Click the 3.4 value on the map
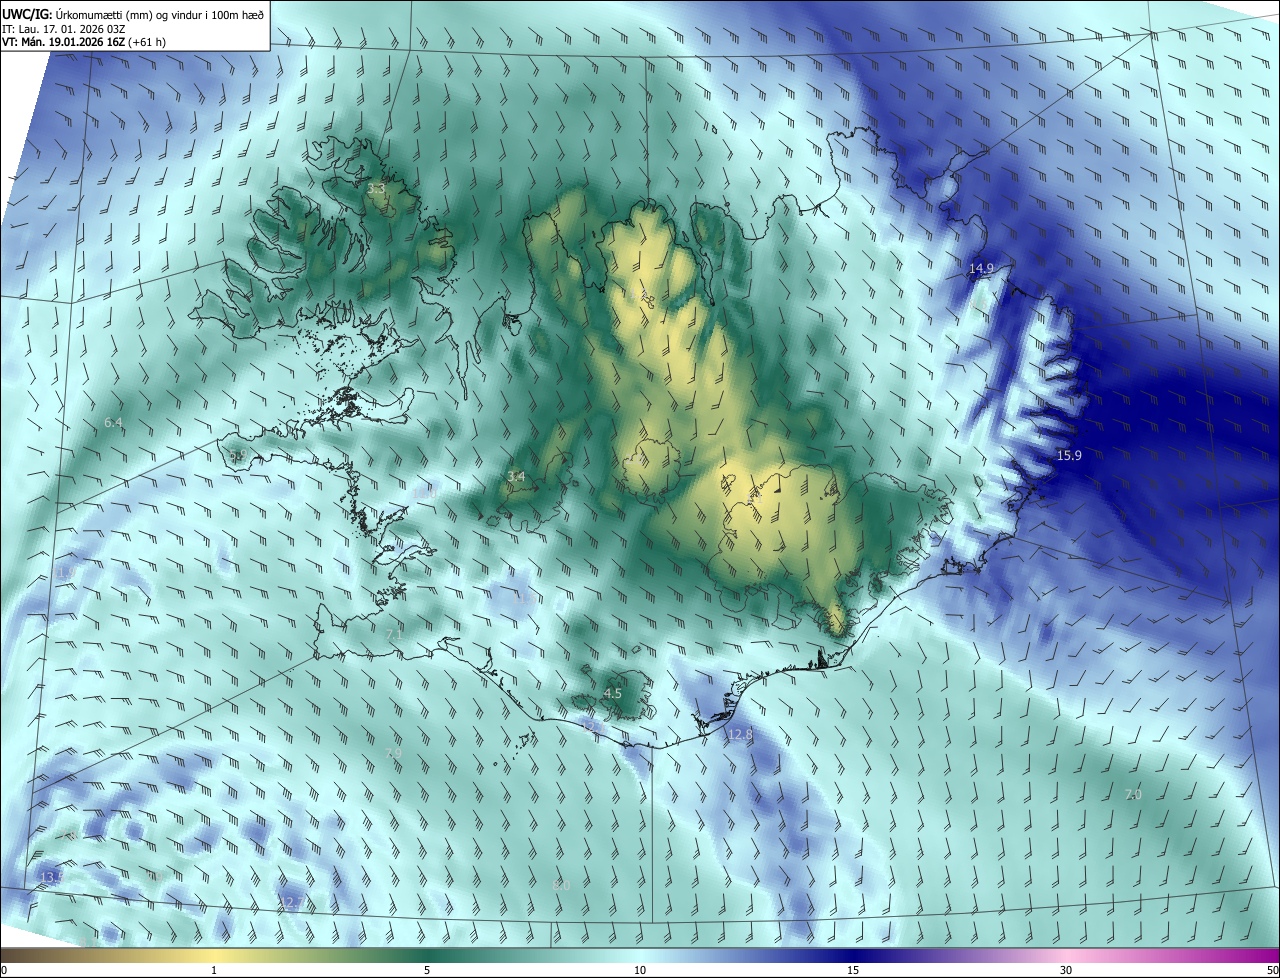 pyautogui.click(x=516, y=477)
